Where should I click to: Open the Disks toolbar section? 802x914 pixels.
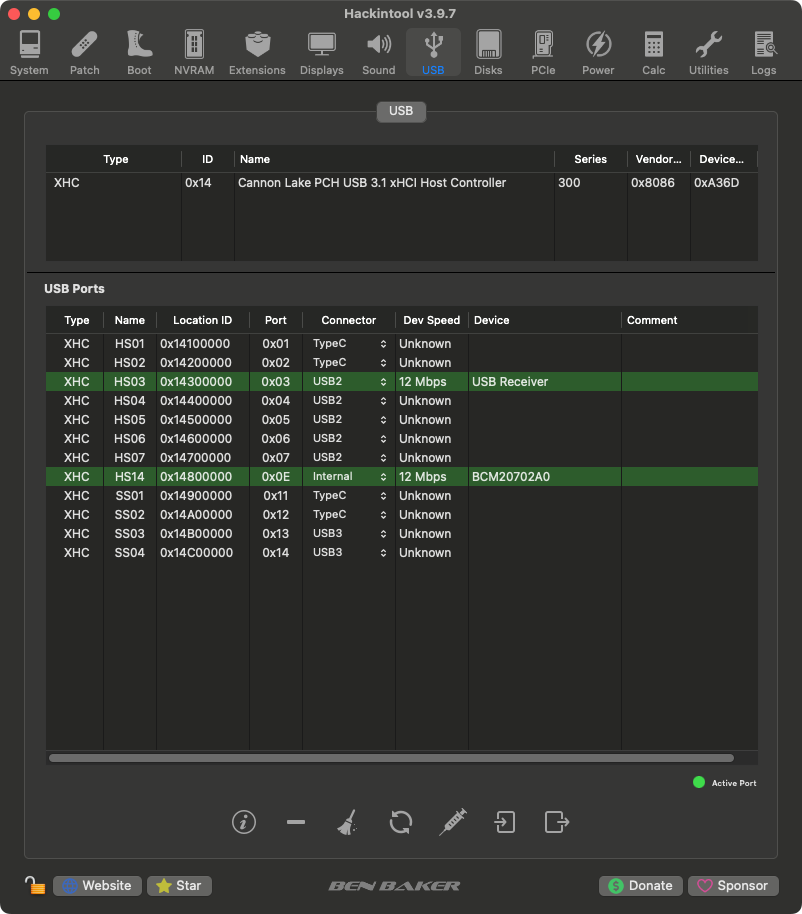pos(488,53)
